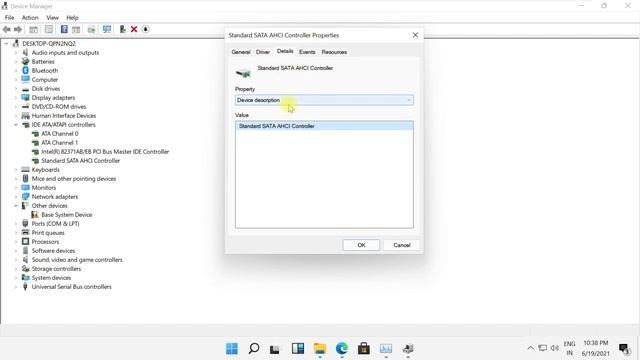Select System devices in the tree

[x=51, y=278]
